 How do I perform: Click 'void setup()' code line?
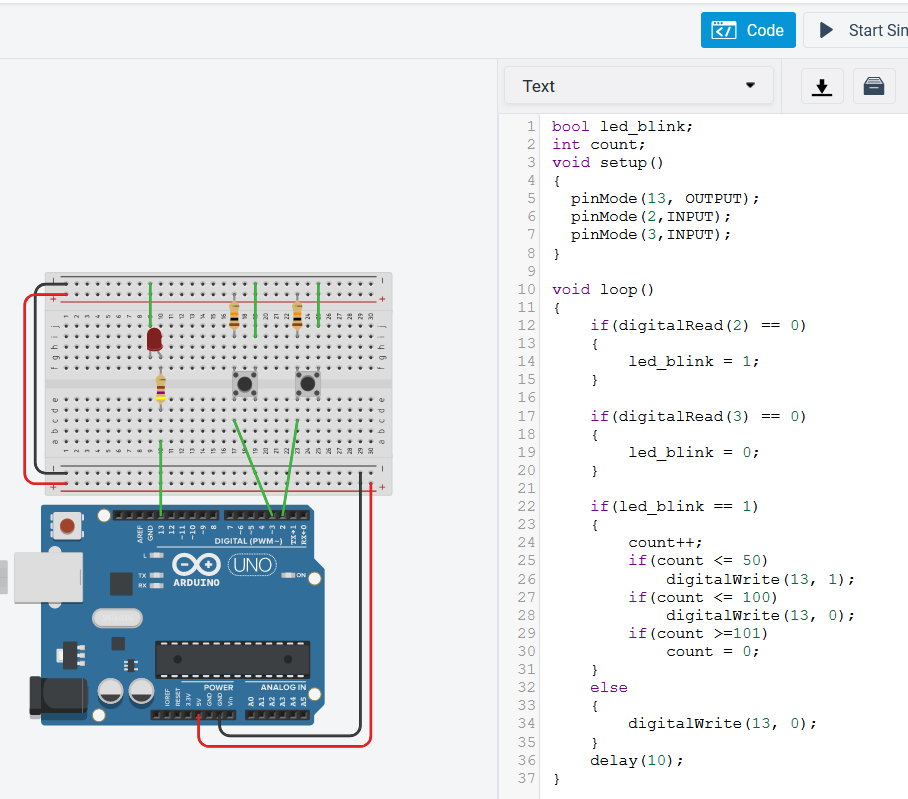click(x=607, y=163)
